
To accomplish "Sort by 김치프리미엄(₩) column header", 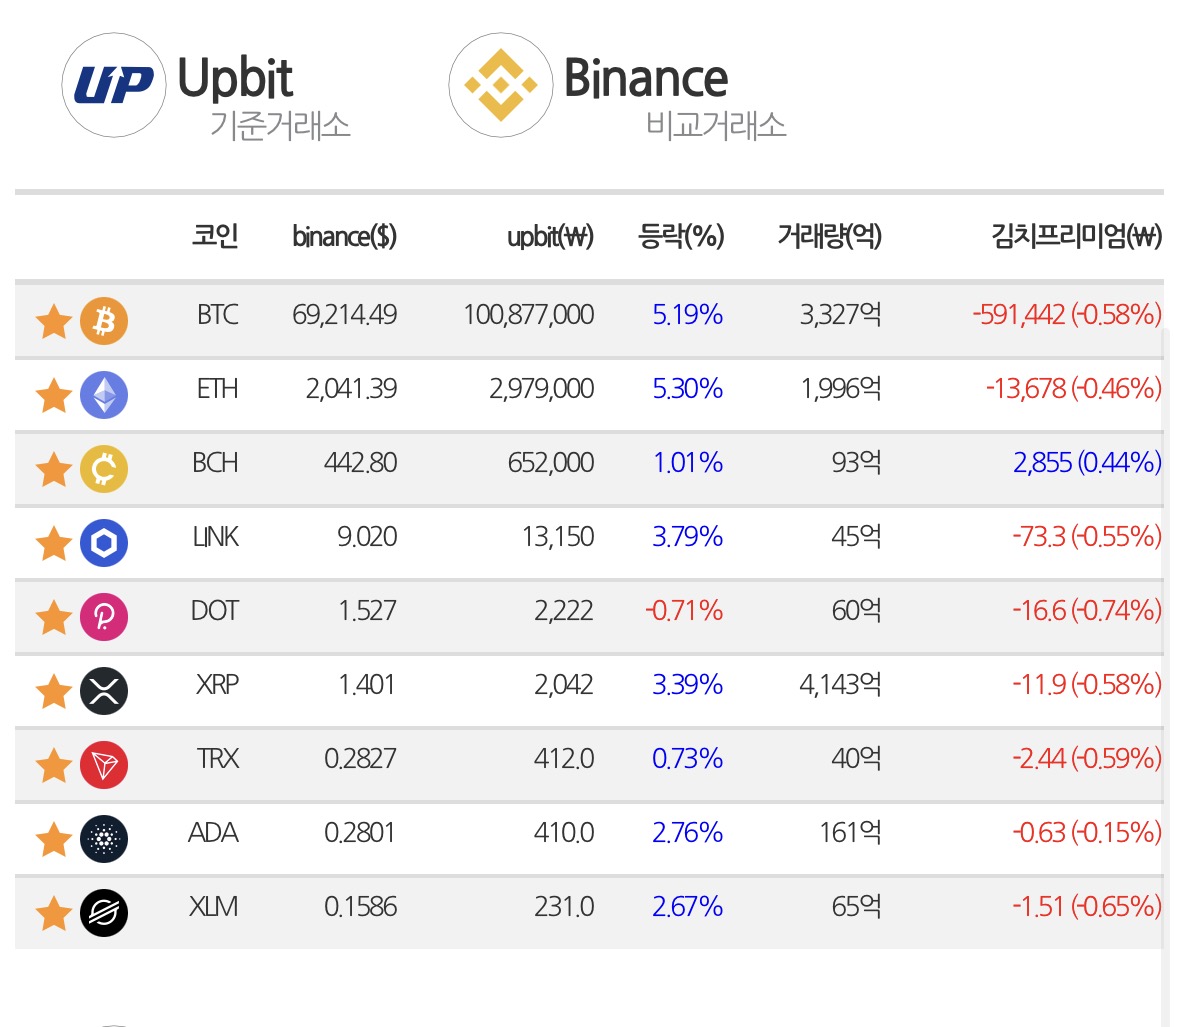I will [x=1076, y=236].
